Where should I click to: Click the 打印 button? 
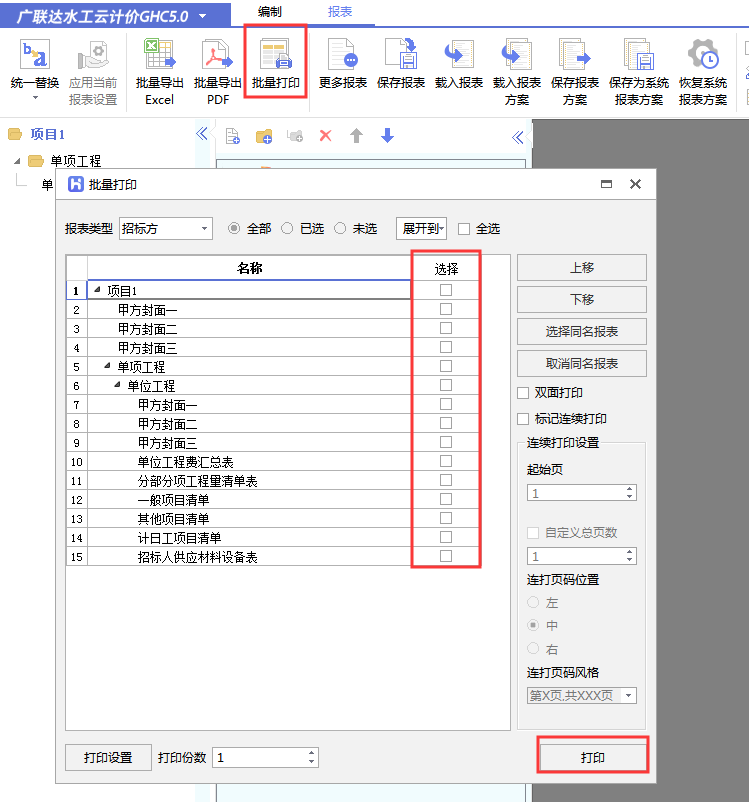(593, 758)
